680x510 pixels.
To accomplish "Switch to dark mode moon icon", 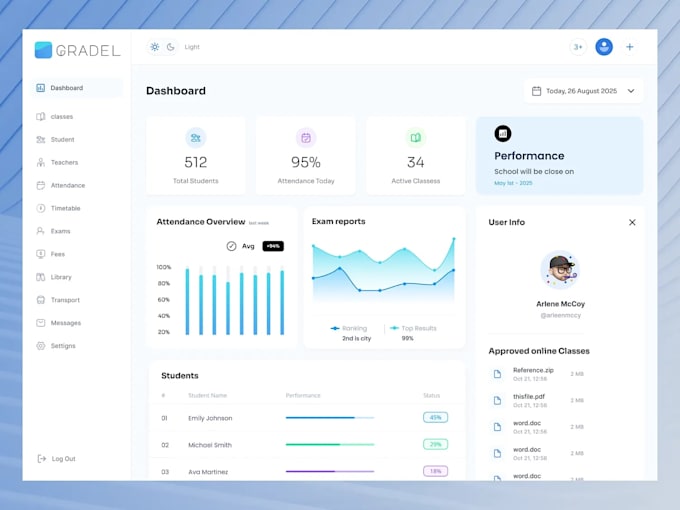I will pyautogui.click(x=170, y=47).
